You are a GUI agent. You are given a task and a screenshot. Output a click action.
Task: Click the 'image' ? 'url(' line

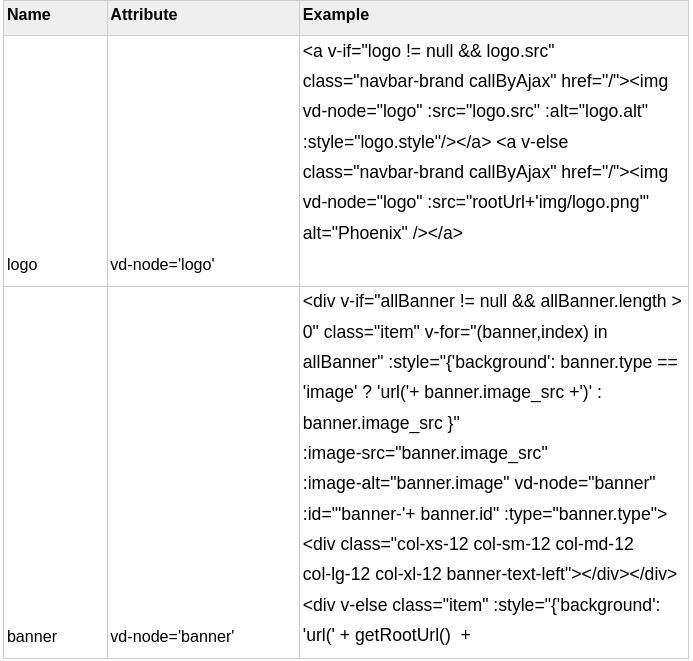point(452,392)
